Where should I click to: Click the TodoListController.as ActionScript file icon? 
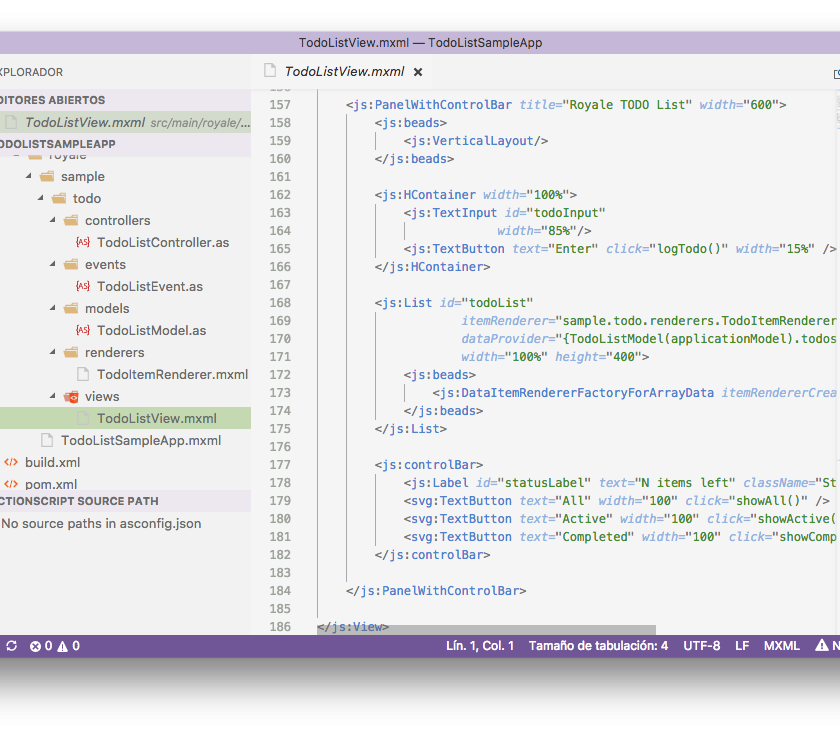pyautogui.click(x=83, y=242)
